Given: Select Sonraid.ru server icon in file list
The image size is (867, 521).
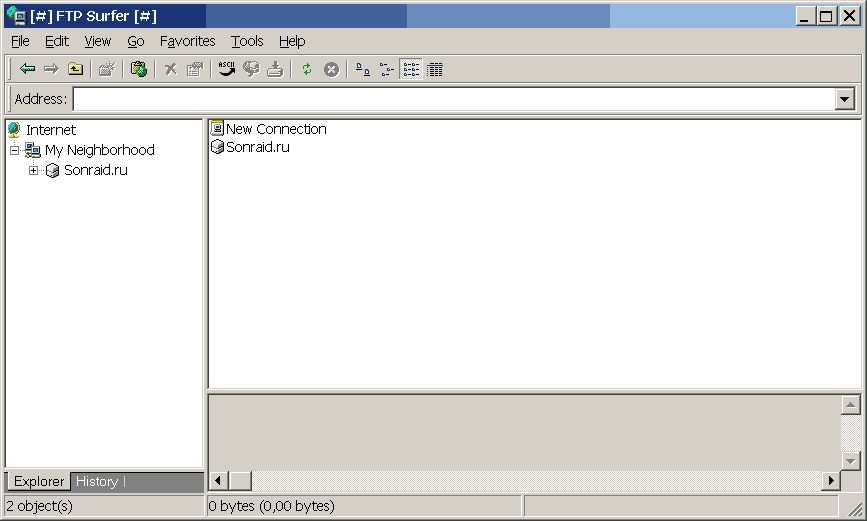Looking at the screenshot, I should 217,147.
